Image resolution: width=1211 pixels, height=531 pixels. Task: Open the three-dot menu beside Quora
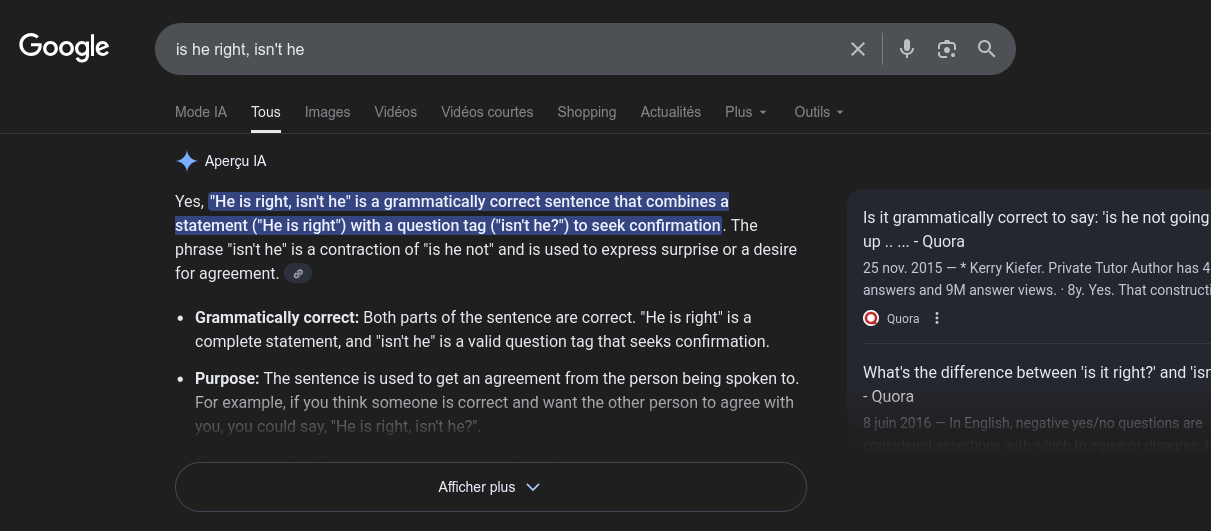tap(937, 318)
